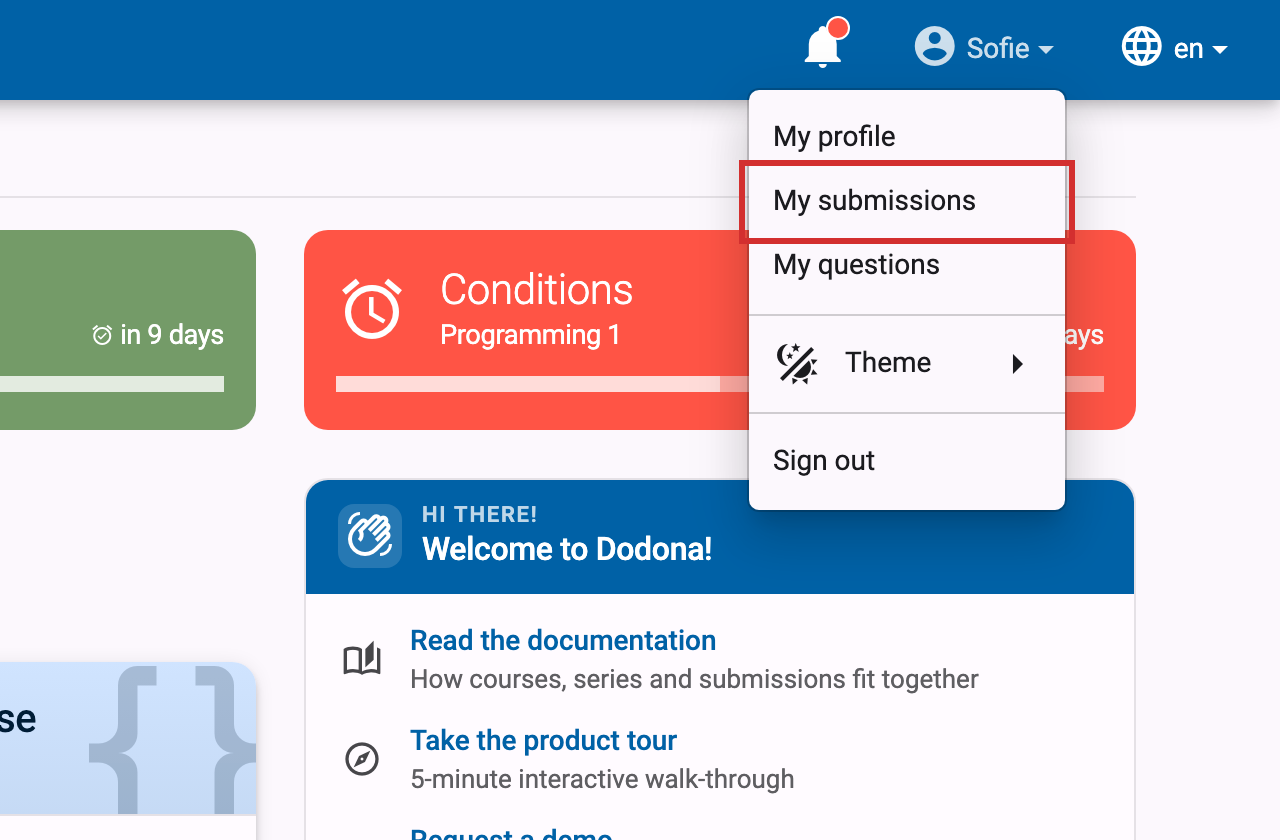Click the 'HI THERE!' label

[480, 515]
